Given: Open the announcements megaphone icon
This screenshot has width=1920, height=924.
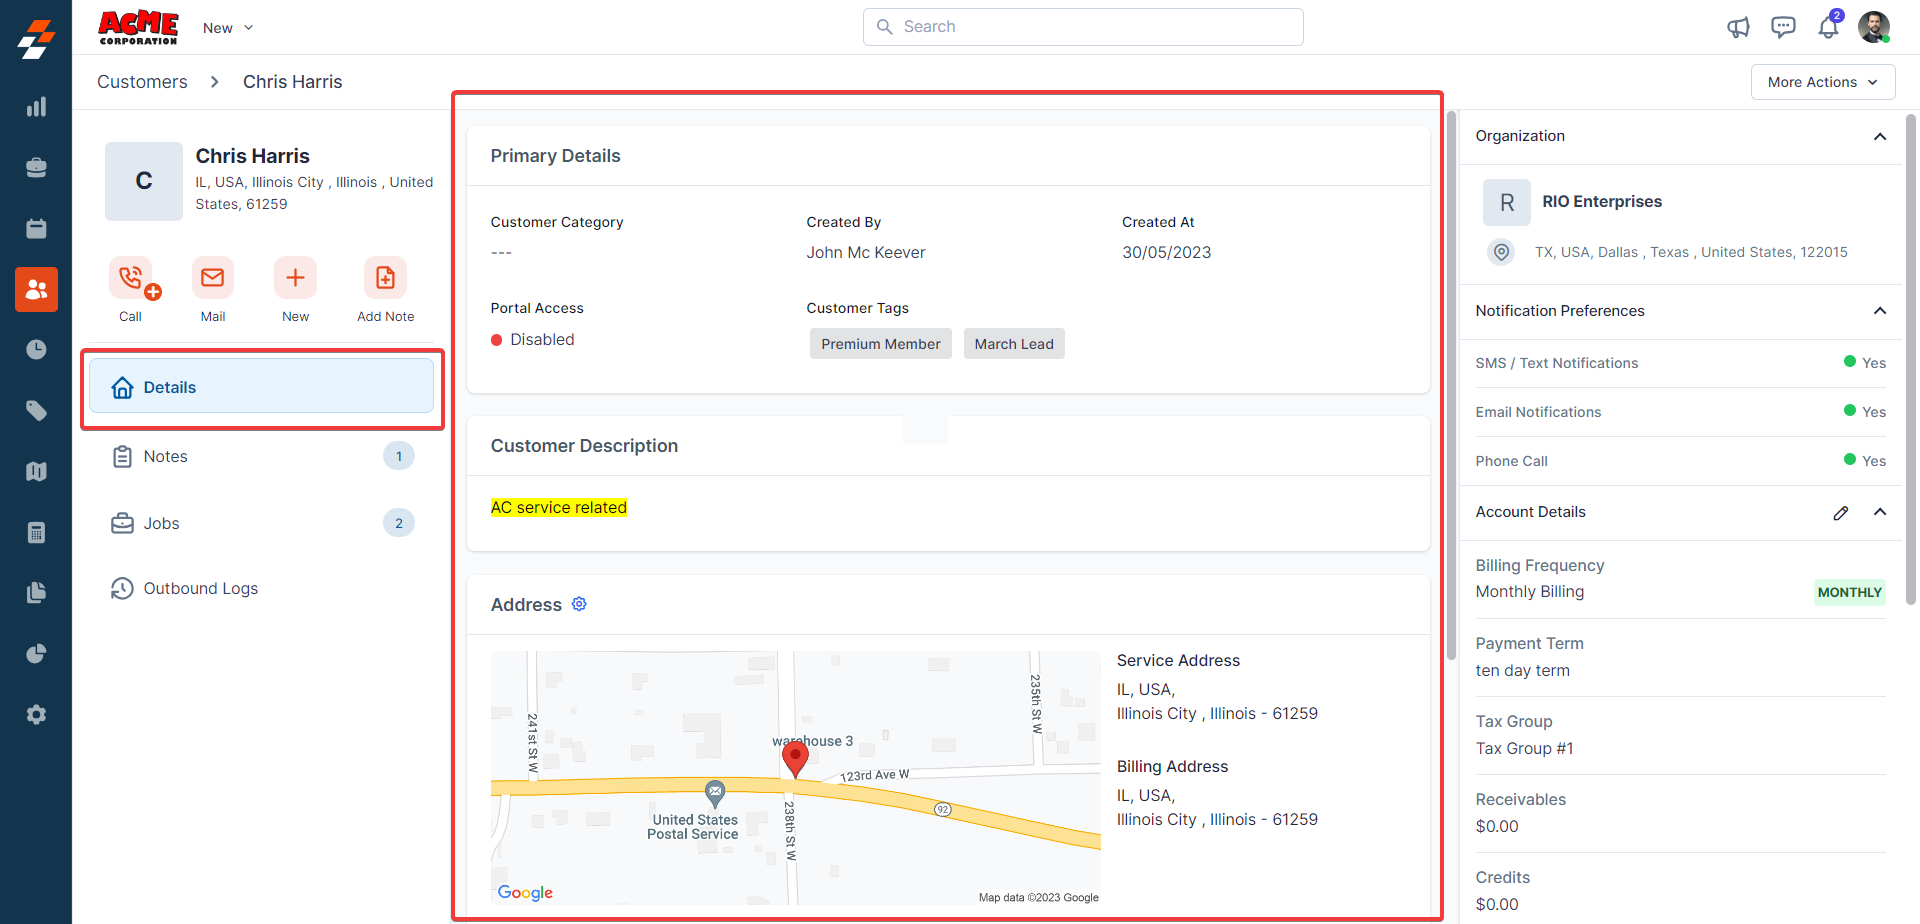Looking at the screenshot, I should coord(1738,27).
